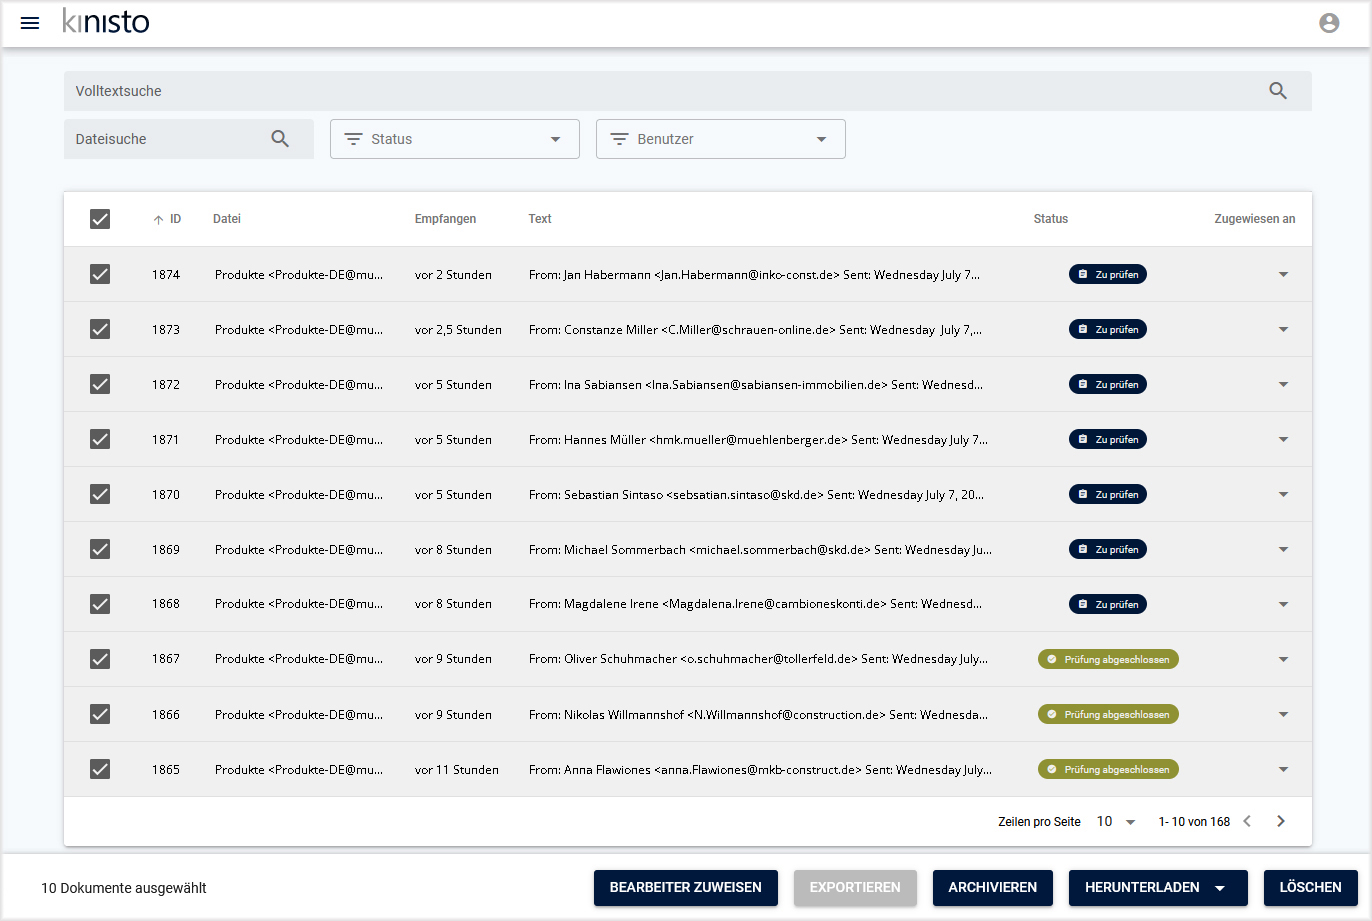Screen dimensions: 1372x921
Task: Open assignee dropdown for document 1868
Action: coord(1283,604)
